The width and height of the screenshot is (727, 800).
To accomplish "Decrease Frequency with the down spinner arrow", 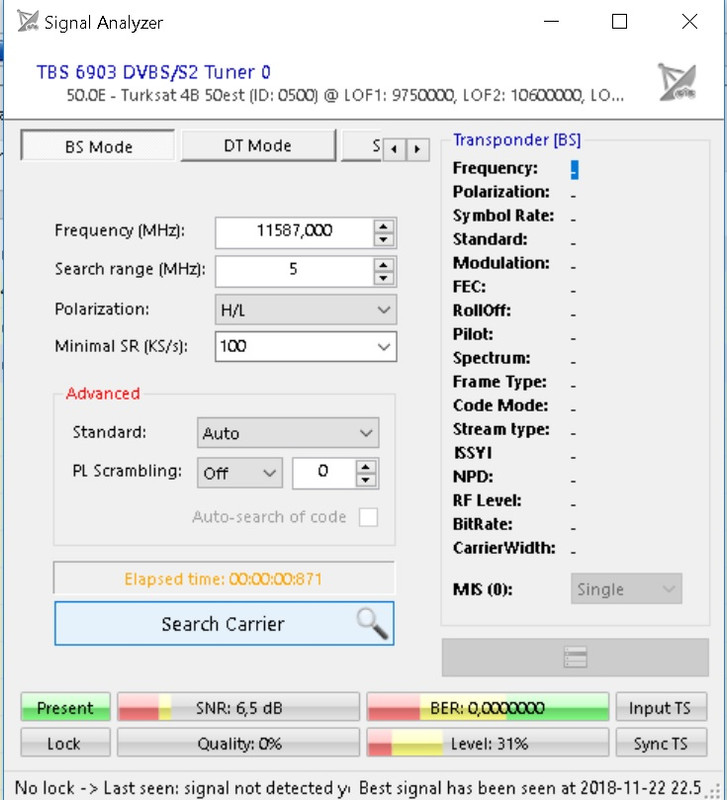I will pos(384,239).
